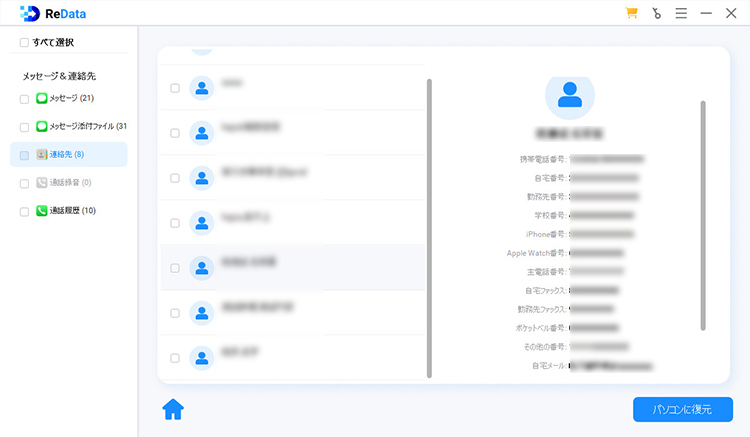Click the 通話録音 phone icon
This screenshot has width=750, height=437.
coord(42,183)
